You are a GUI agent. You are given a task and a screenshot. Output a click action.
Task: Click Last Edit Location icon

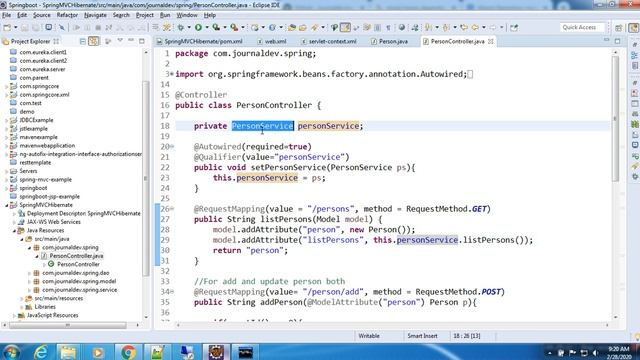point(464,27)
